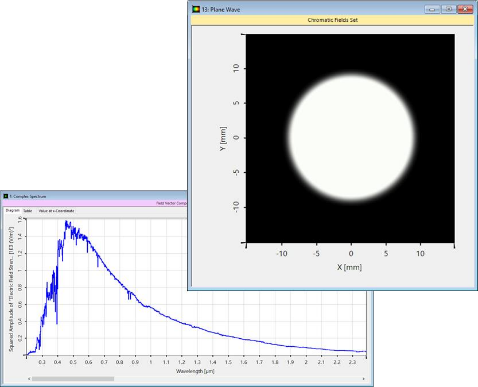Click the scrollbar left arrow
The width and height of the screenshot is (478, 387).
29,379
